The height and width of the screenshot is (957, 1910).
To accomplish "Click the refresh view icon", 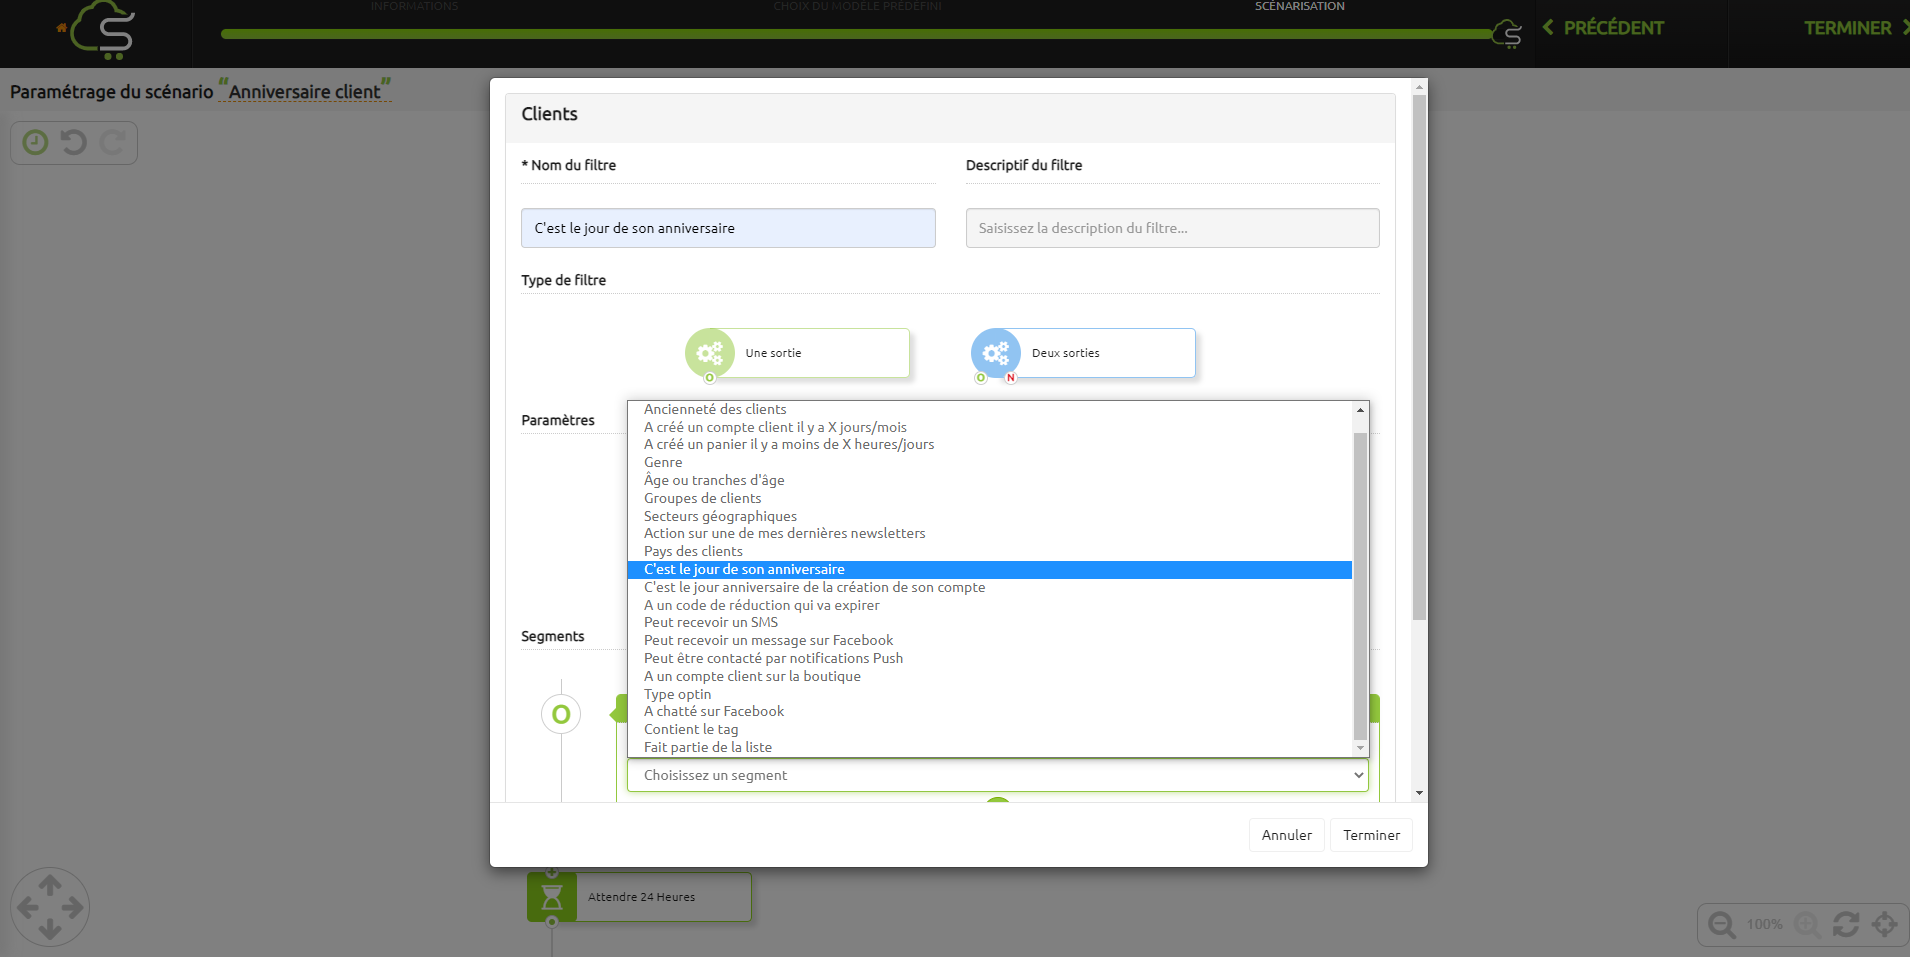I will 1846,924.
